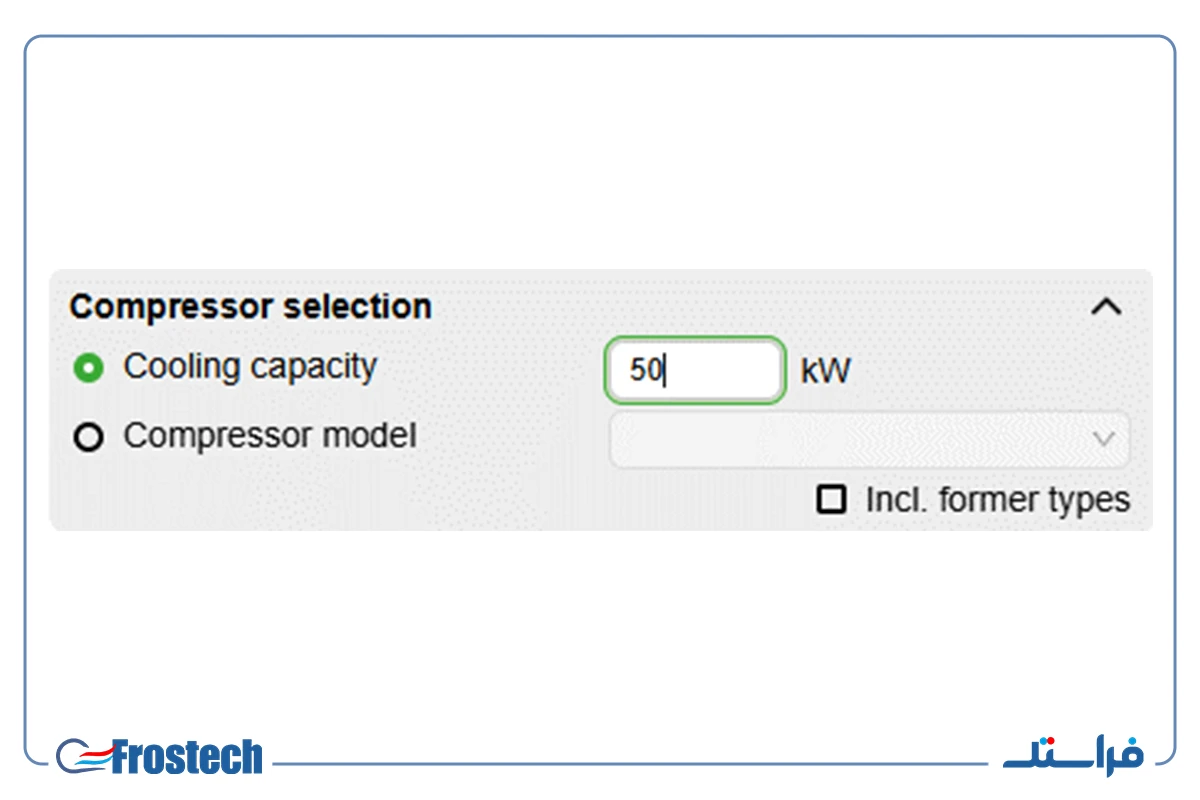Image resolution: width=1200 pixels, height=800 pixels.
Task: Tick the Incl. former types checkbox
Action: click(831, 499)
